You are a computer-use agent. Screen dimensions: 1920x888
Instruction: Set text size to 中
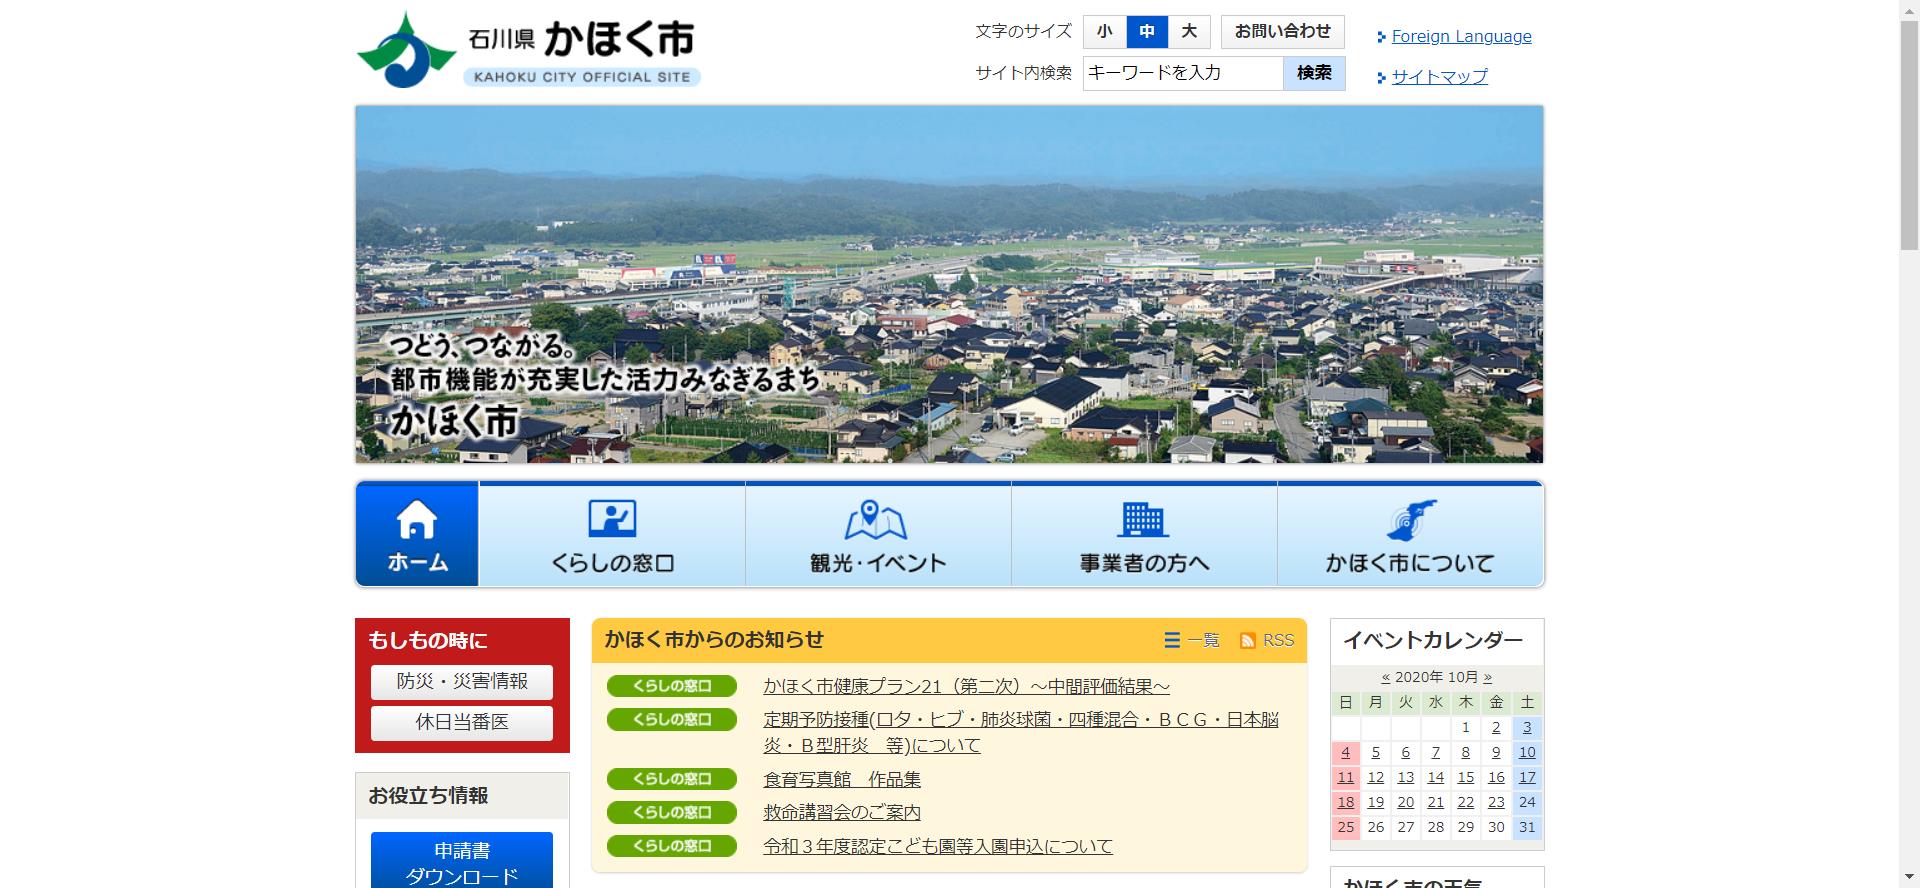(x=1147, y=32)
